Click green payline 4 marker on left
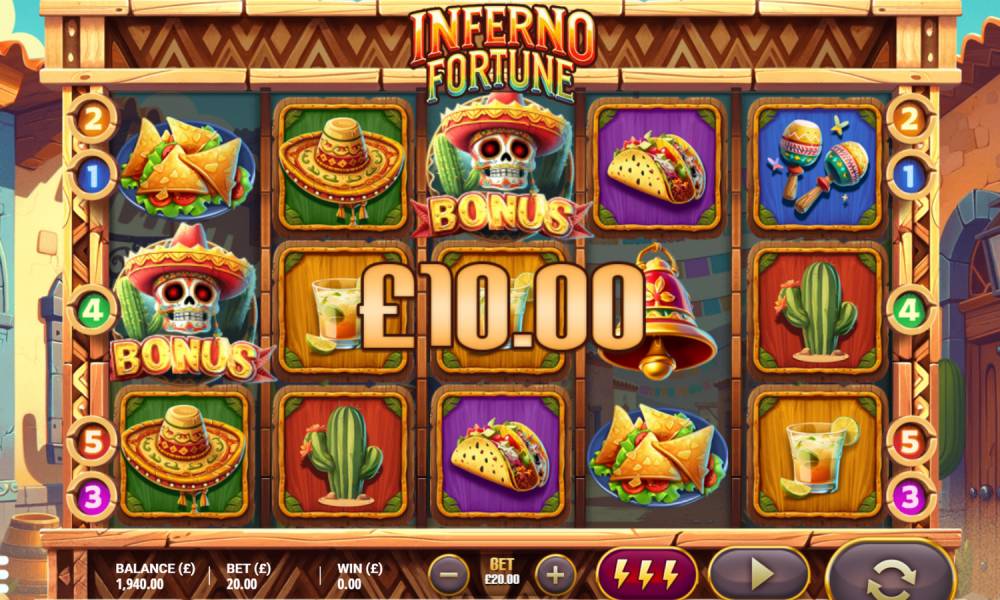 click(x=93, y=311)
